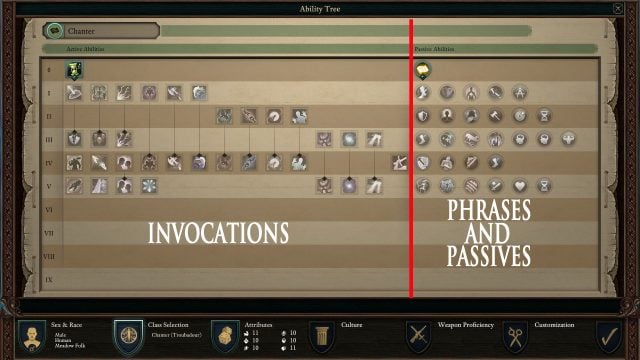Pick the hourglass passive in row II
The width and height of the screenshot is (640, 360).
pyautogui.click(x=544, y=116)
